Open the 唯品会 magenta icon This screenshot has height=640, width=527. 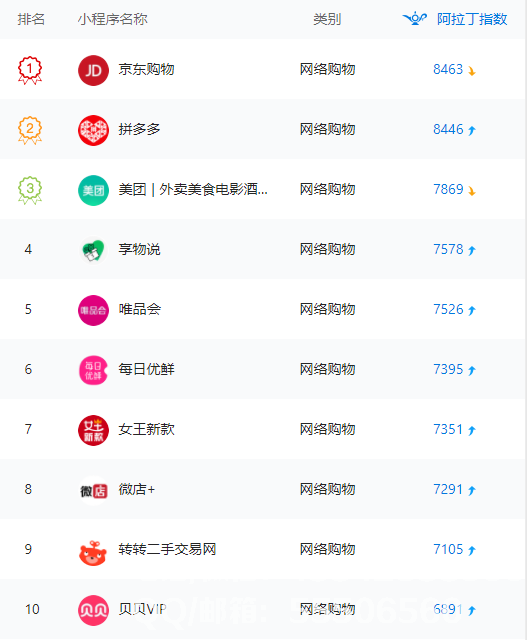click(93, 310)
